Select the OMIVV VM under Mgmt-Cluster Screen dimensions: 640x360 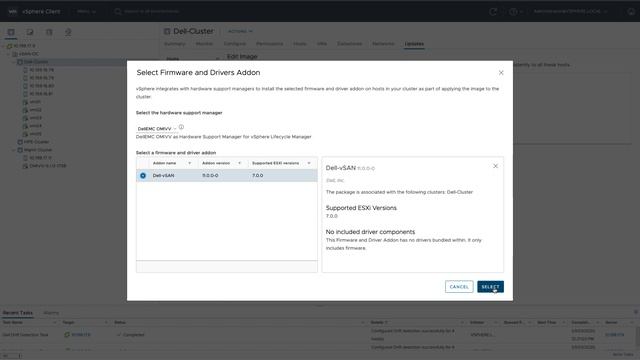47,166
